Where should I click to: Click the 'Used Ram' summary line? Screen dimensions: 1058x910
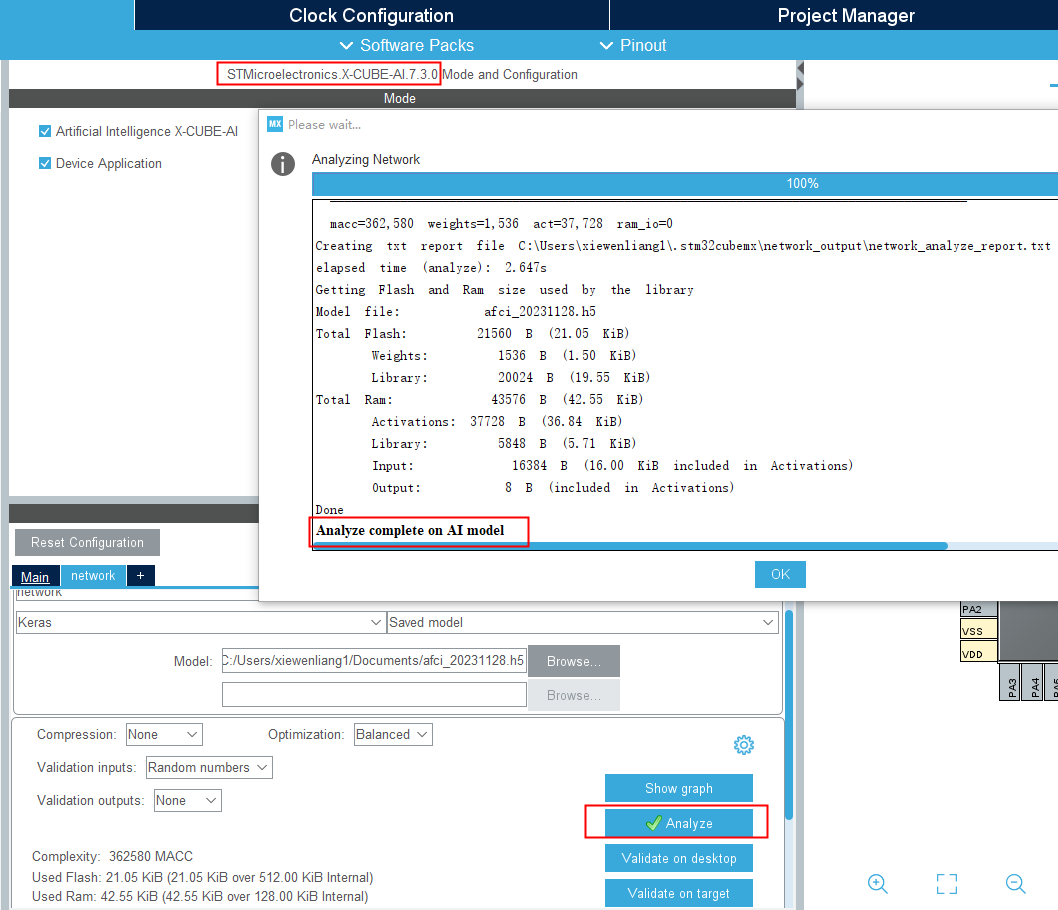pos(200,897)
